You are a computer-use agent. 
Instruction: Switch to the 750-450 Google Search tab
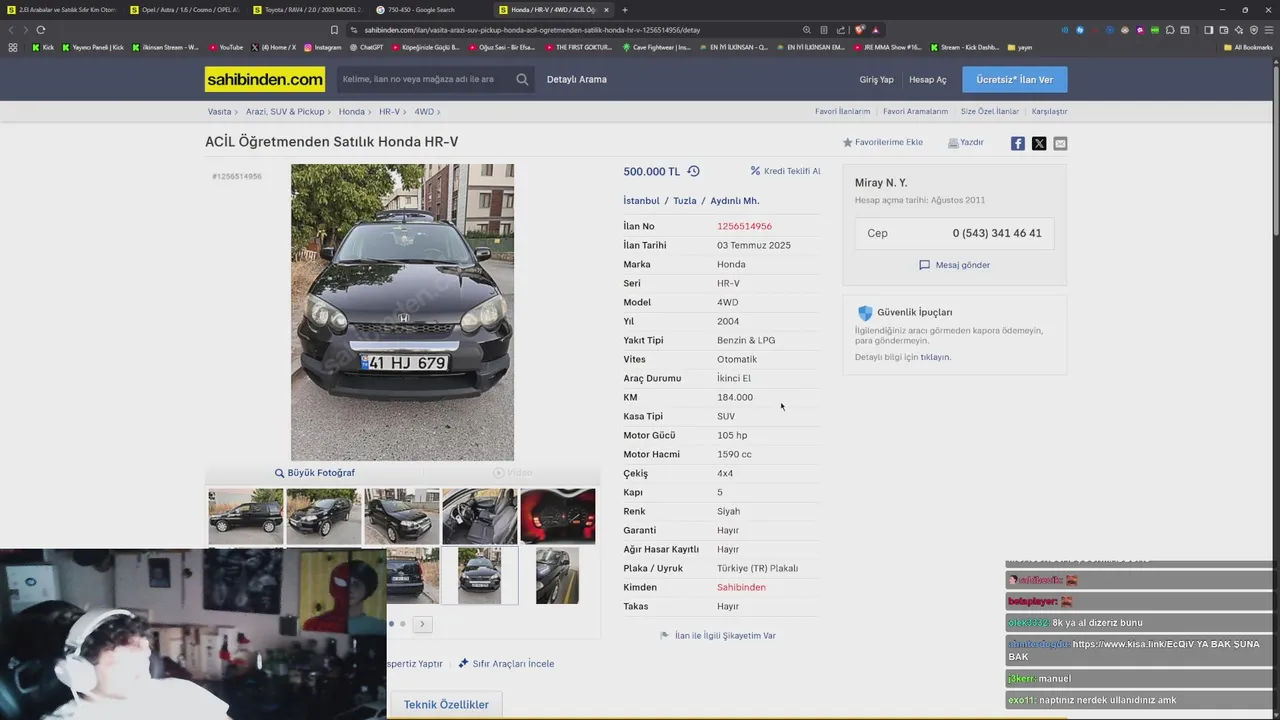point(430,10)
